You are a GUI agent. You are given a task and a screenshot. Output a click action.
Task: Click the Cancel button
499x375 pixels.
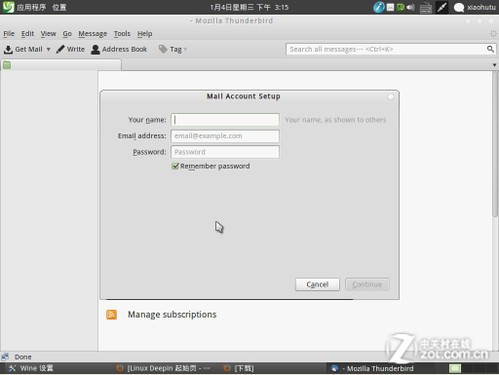317,284
